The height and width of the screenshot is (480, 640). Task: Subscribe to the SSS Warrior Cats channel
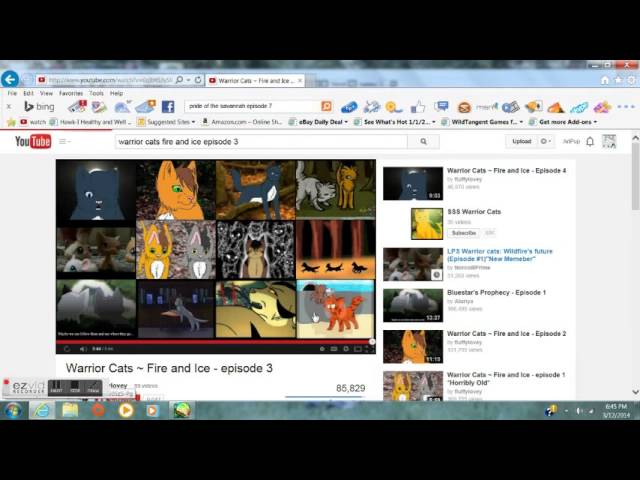pos(464,233)
